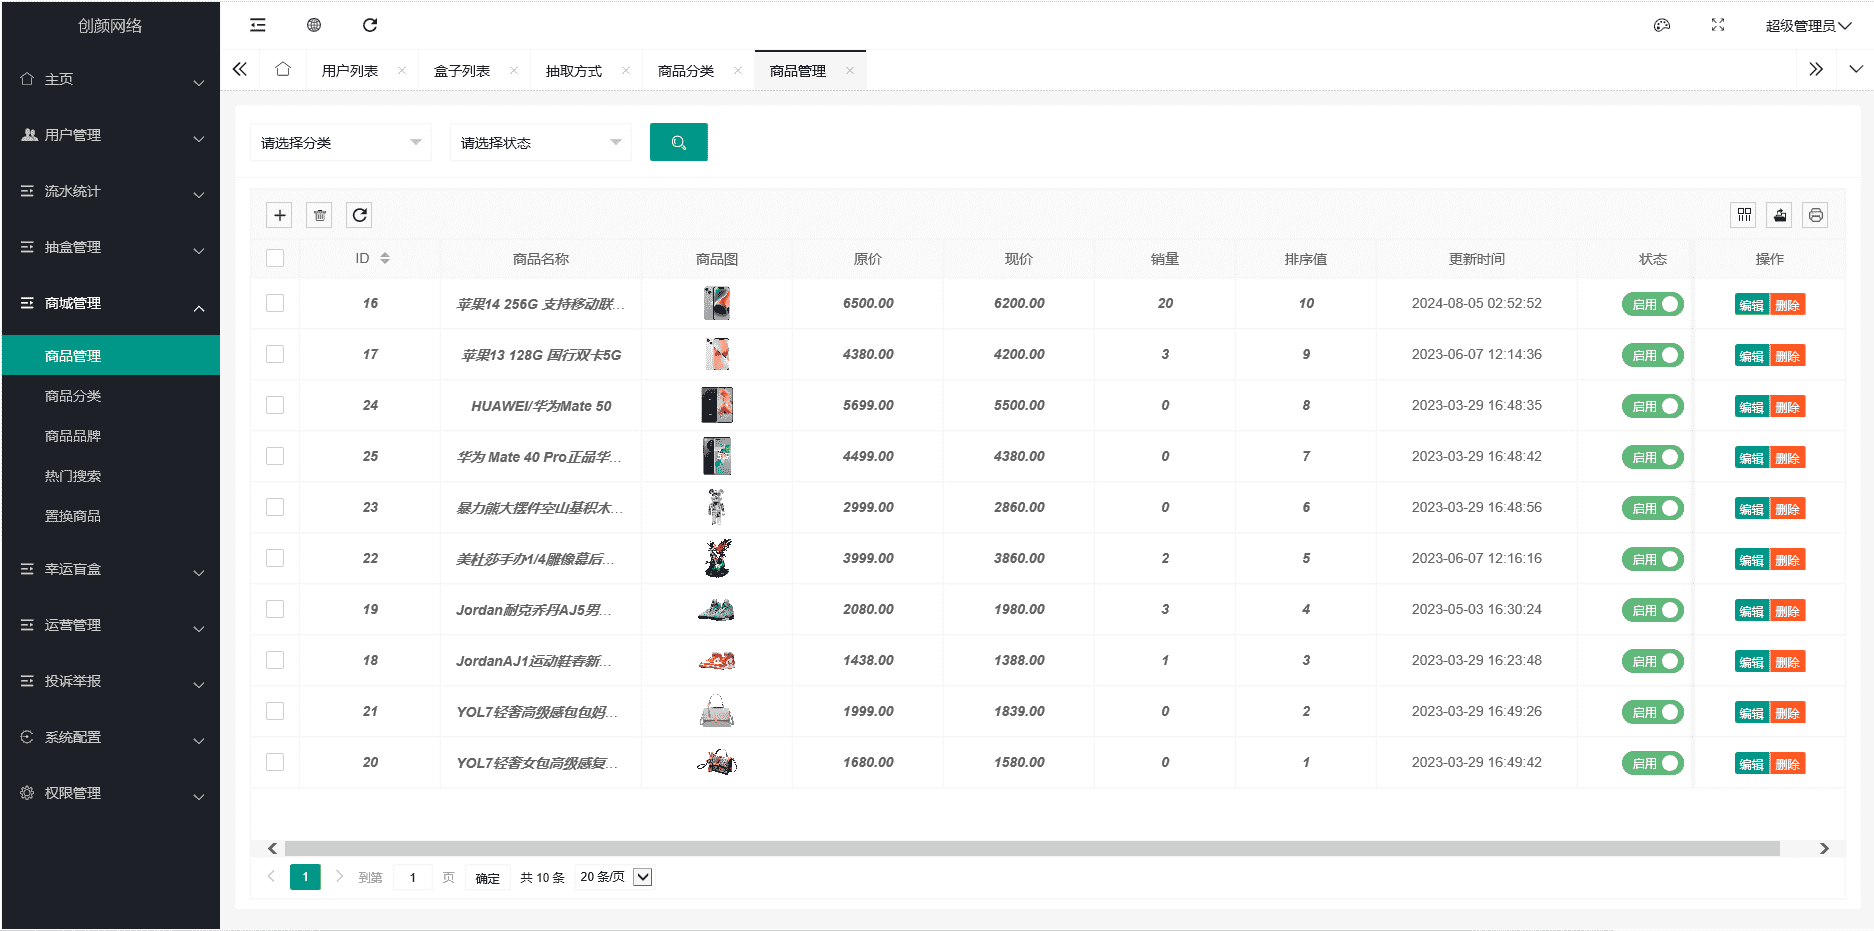1874x931 pixels.
Task: Open 商品分类 in the sidebar
Action: pos(73,396)
